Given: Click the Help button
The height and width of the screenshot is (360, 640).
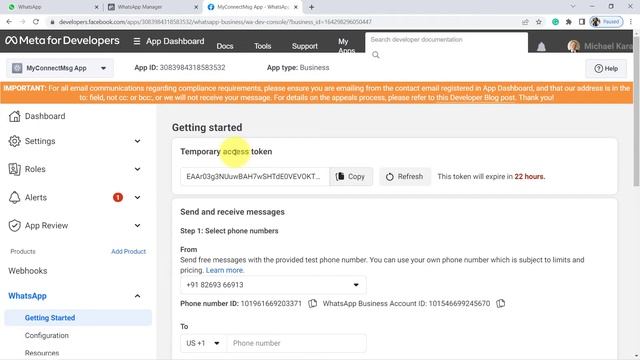Looking at the screenshot, I should [606, 69].
